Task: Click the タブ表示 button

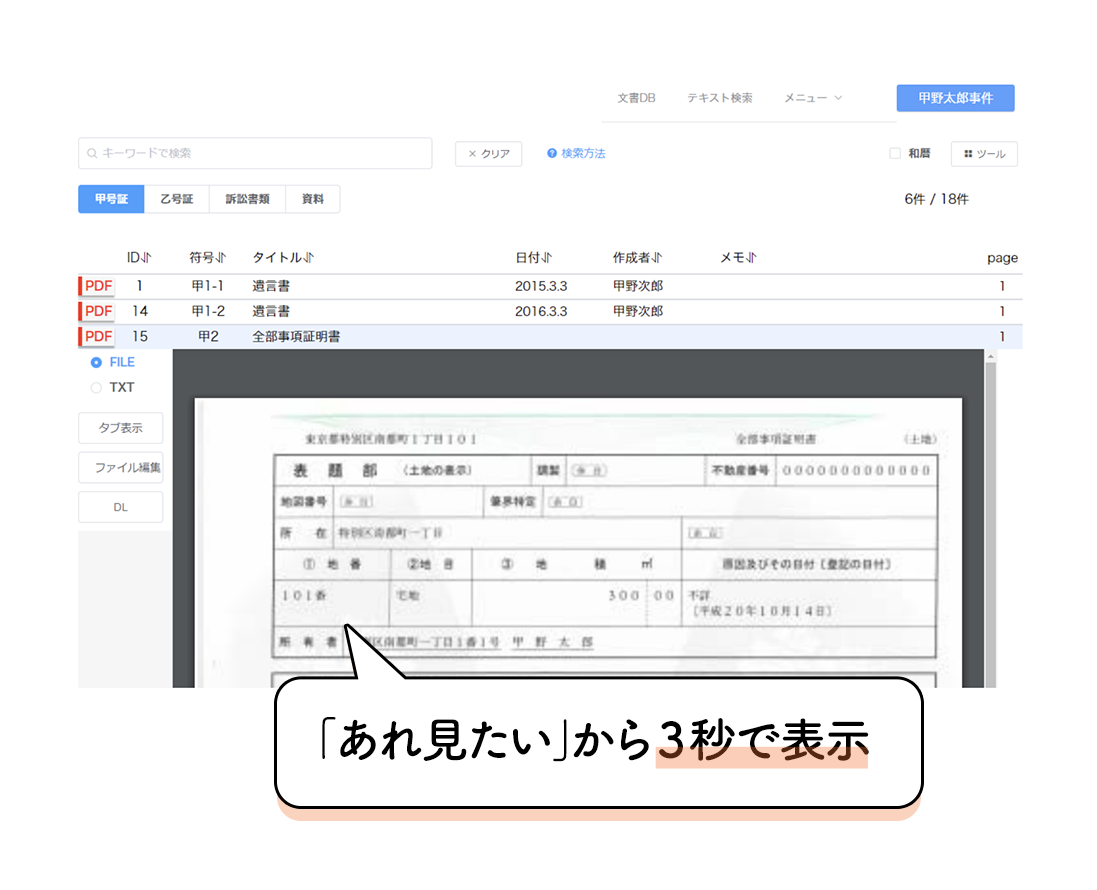Action: point(120,428)
